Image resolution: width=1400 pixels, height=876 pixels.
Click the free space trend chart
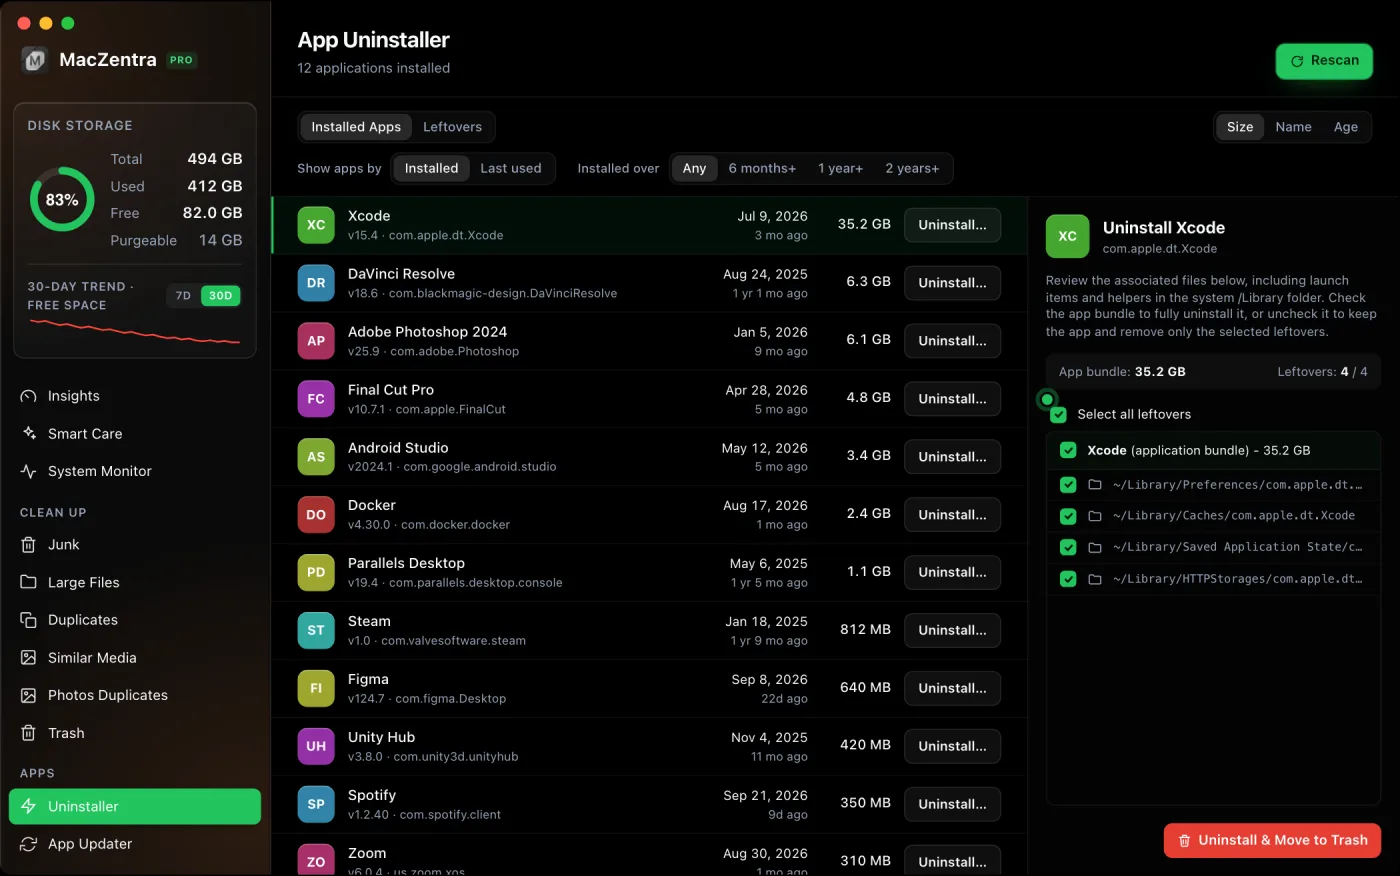point(135,332)
